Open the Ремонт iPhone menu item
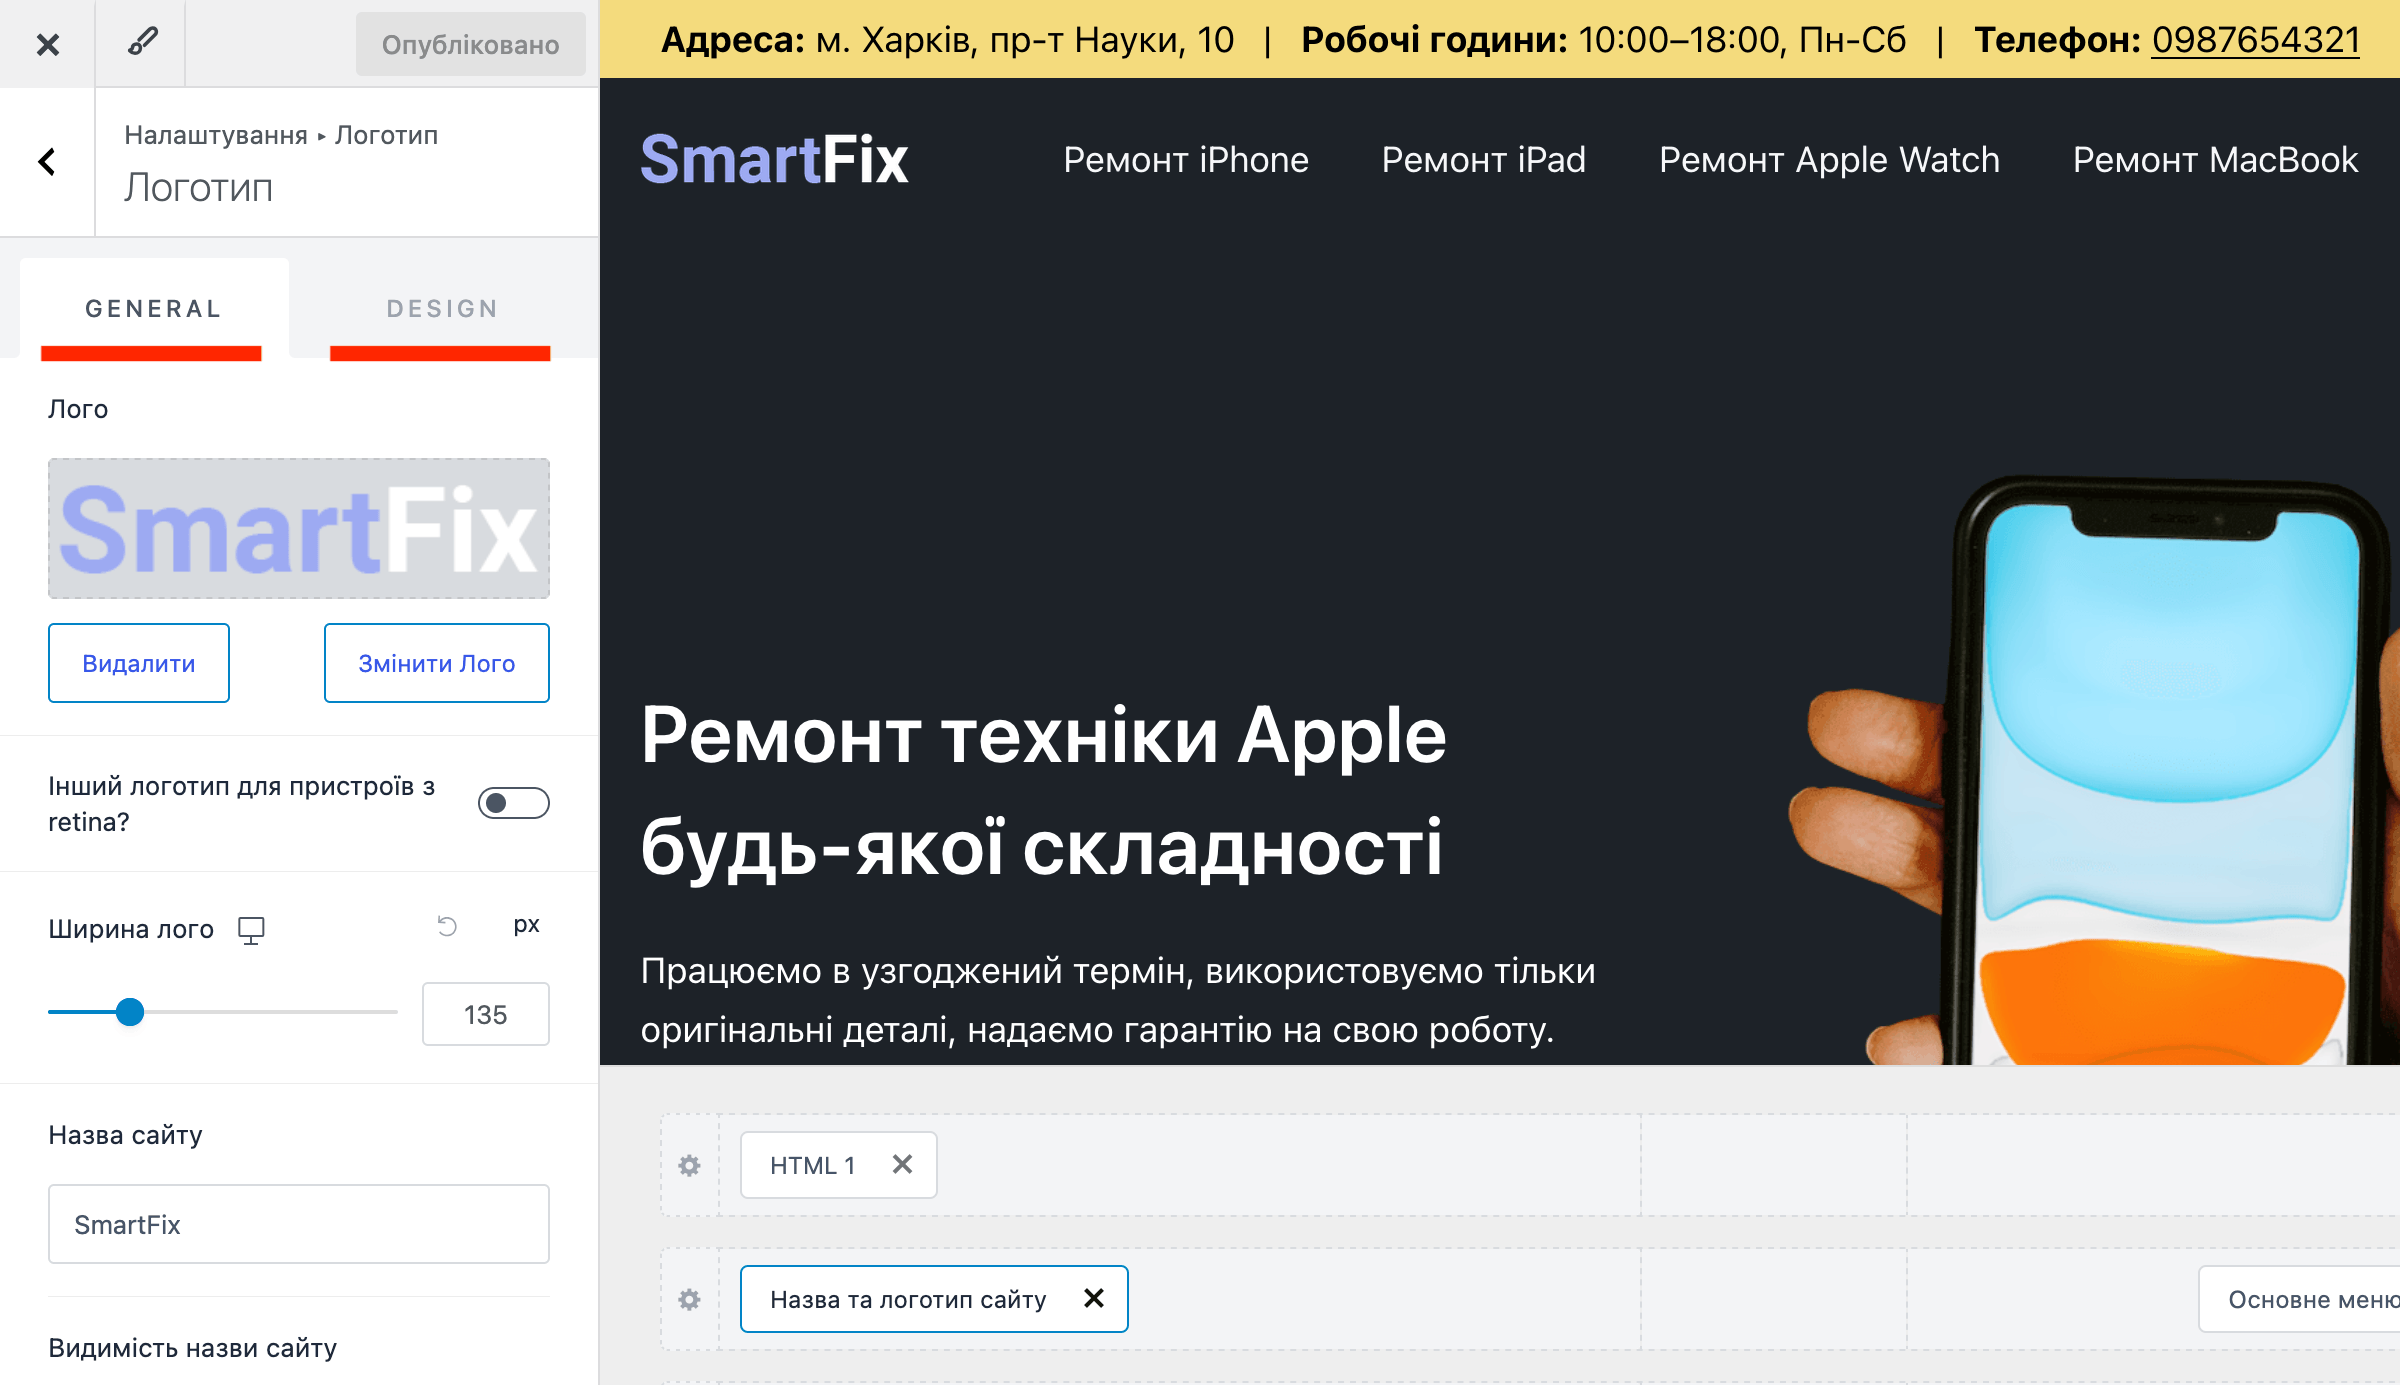 click(1186, 160)
